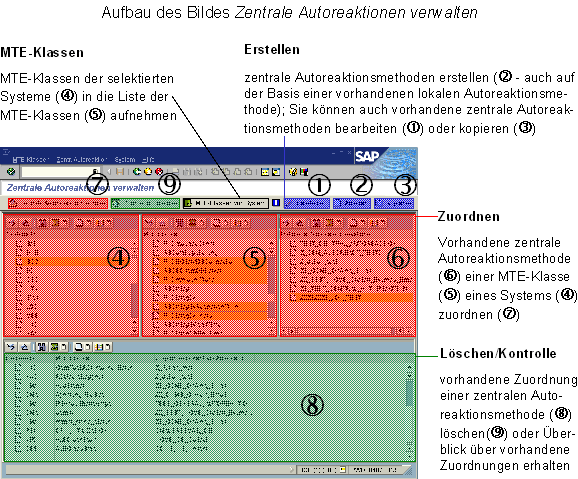
Task: Click the Create New Session icon
Action: coord(265,172)
